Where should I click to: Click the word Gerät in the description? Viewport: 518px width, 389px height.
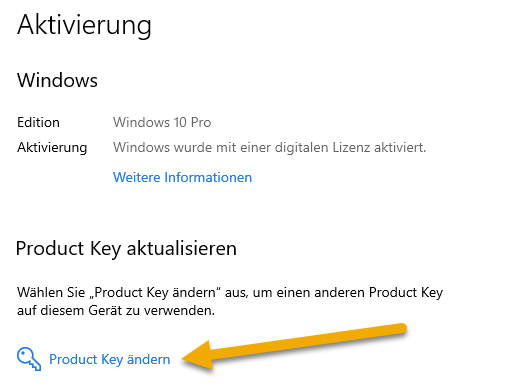click(101, 311)
